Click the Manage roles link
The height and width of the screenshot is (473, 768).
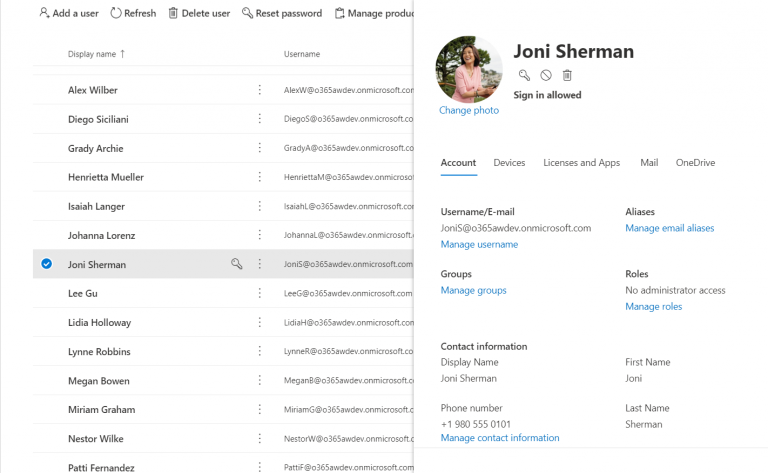coord(653,307)
